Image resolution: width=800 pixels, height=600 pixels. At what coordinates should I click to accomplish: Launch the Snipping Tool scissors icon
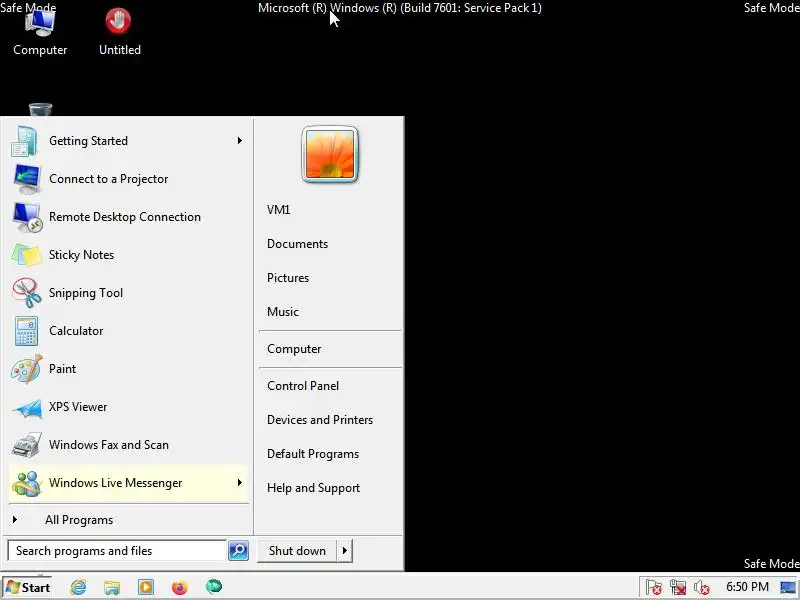pos(27,293)
